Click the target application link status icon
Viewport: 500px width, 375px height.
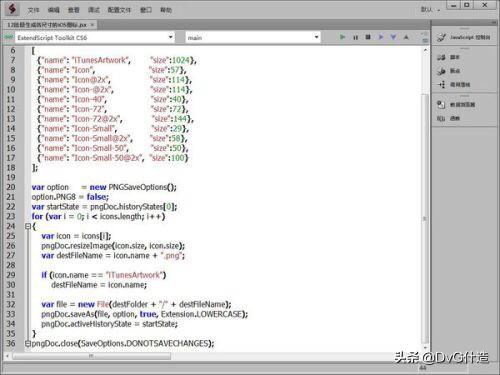click(x=8, y=37)
